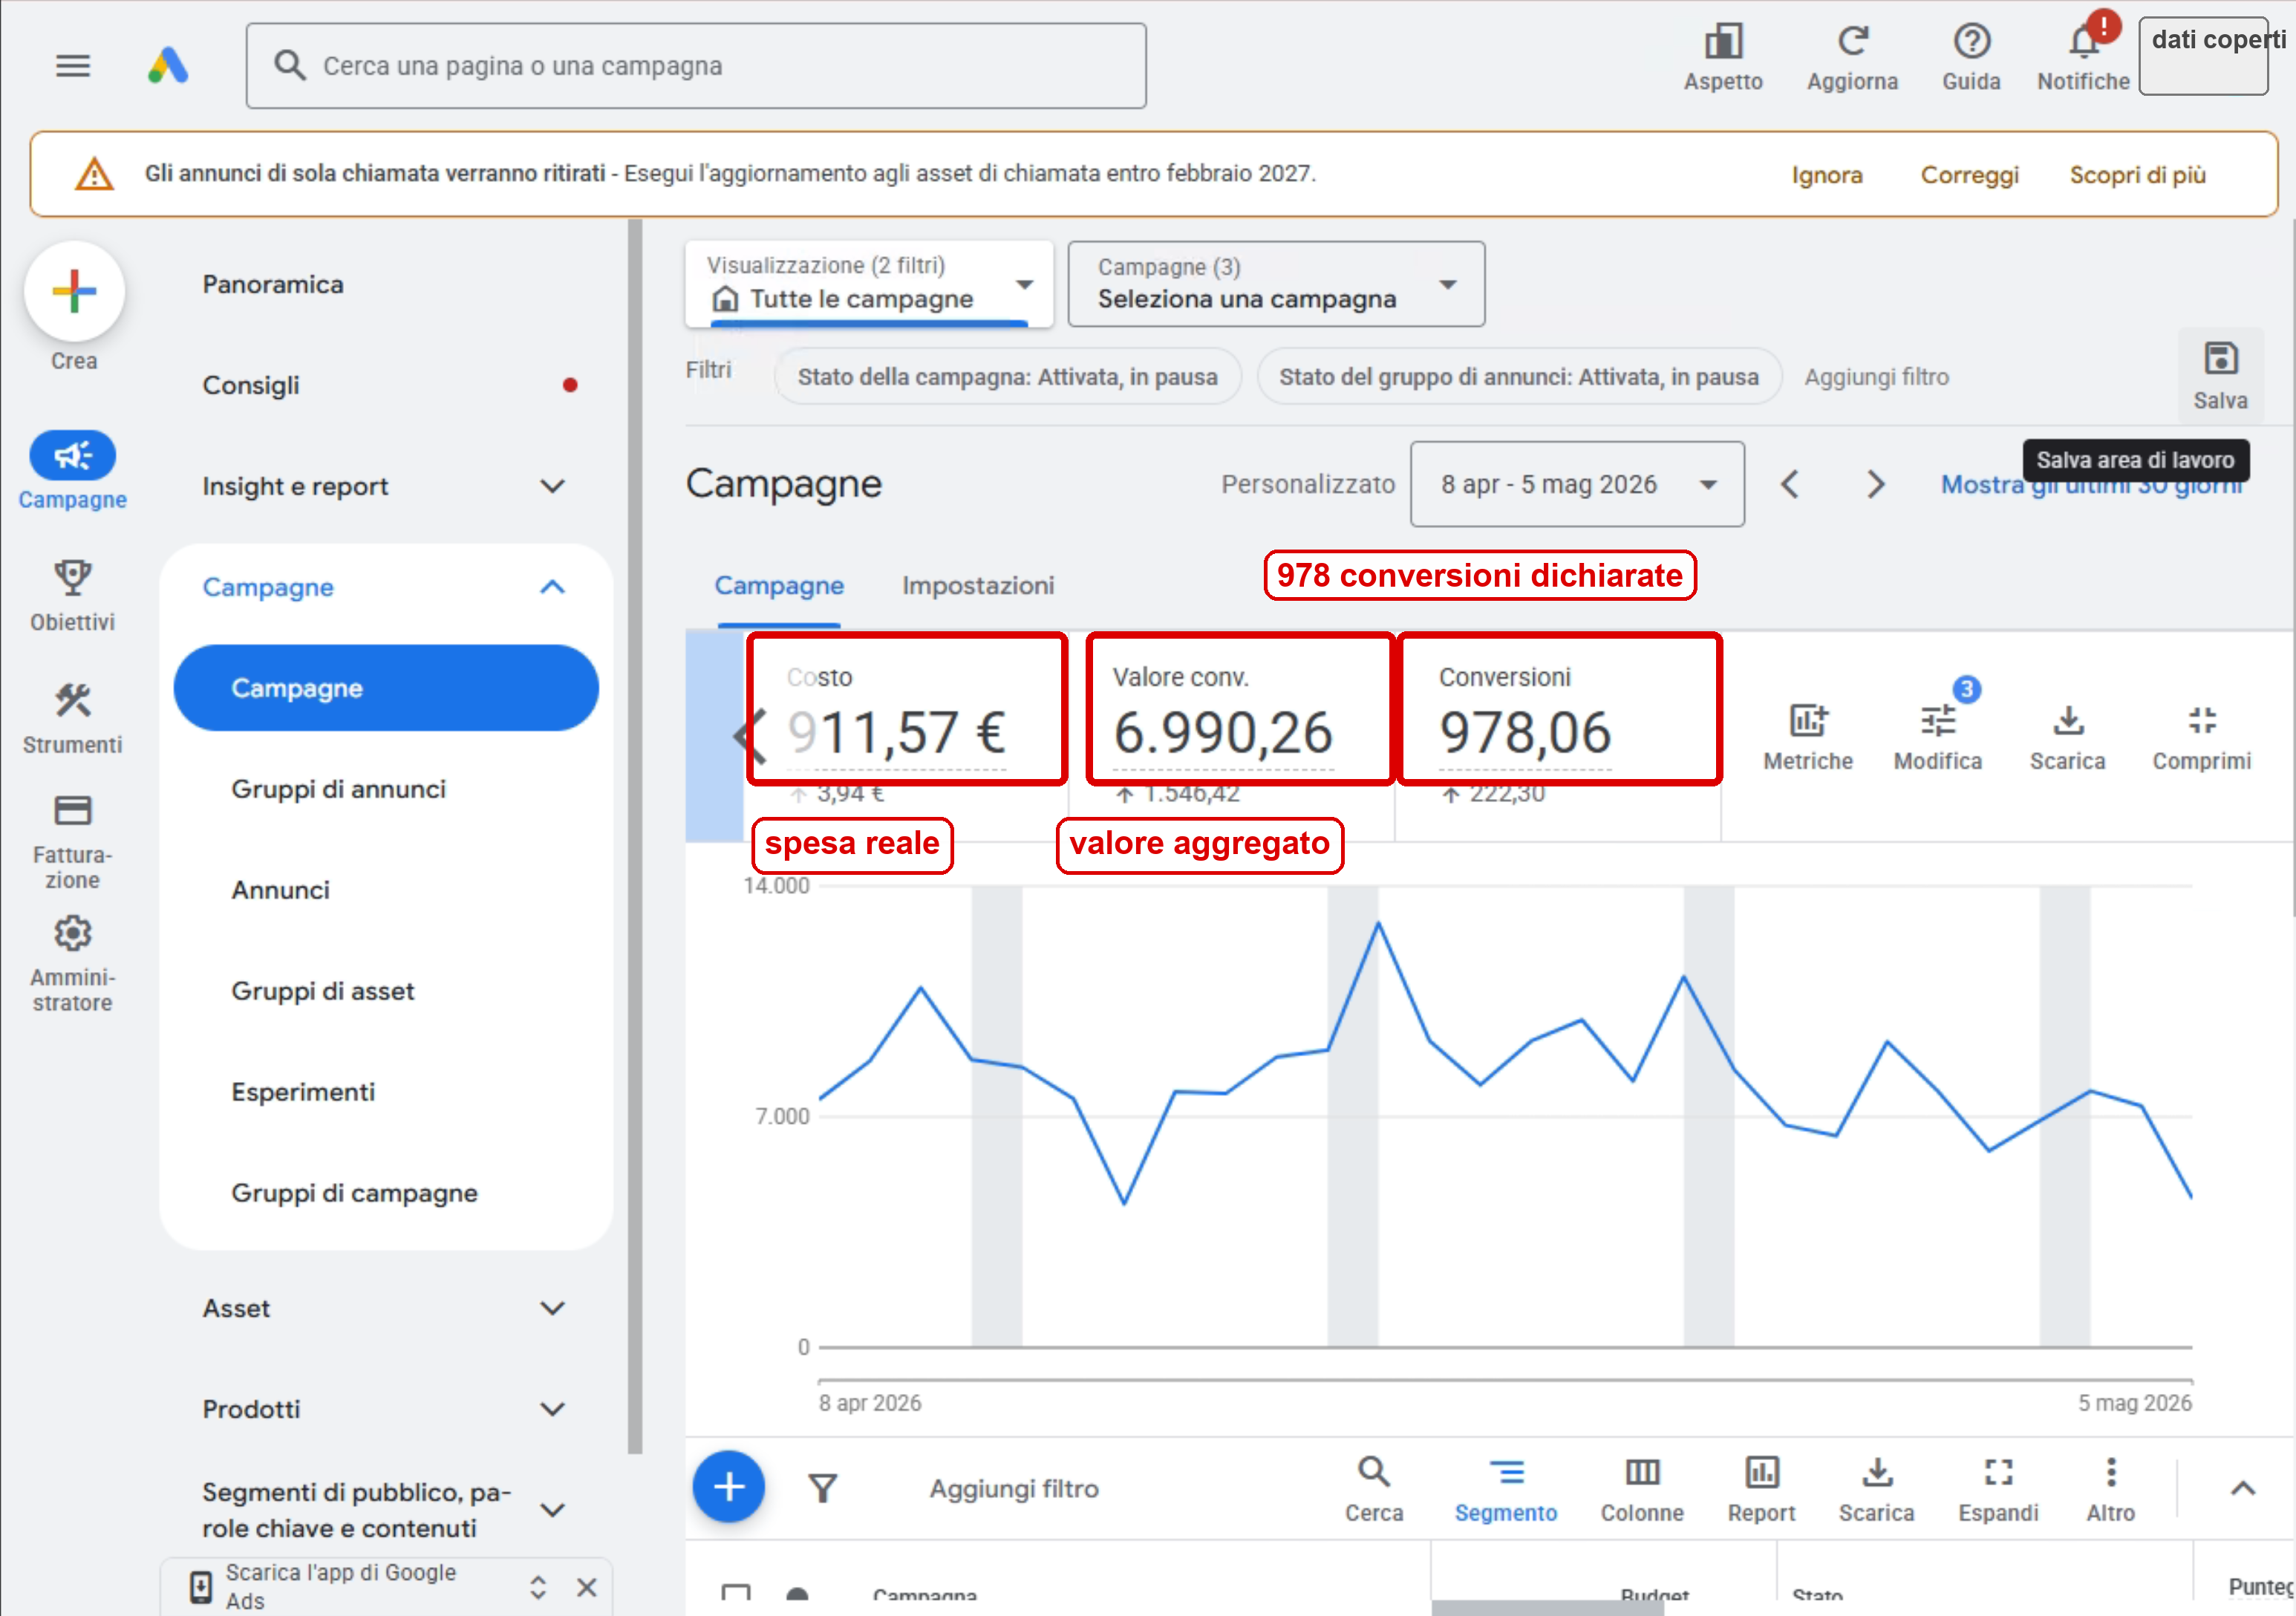
Task: Open the date range 8 apr - 5 mag 2026 dropdown
Action: point(1577,484)
